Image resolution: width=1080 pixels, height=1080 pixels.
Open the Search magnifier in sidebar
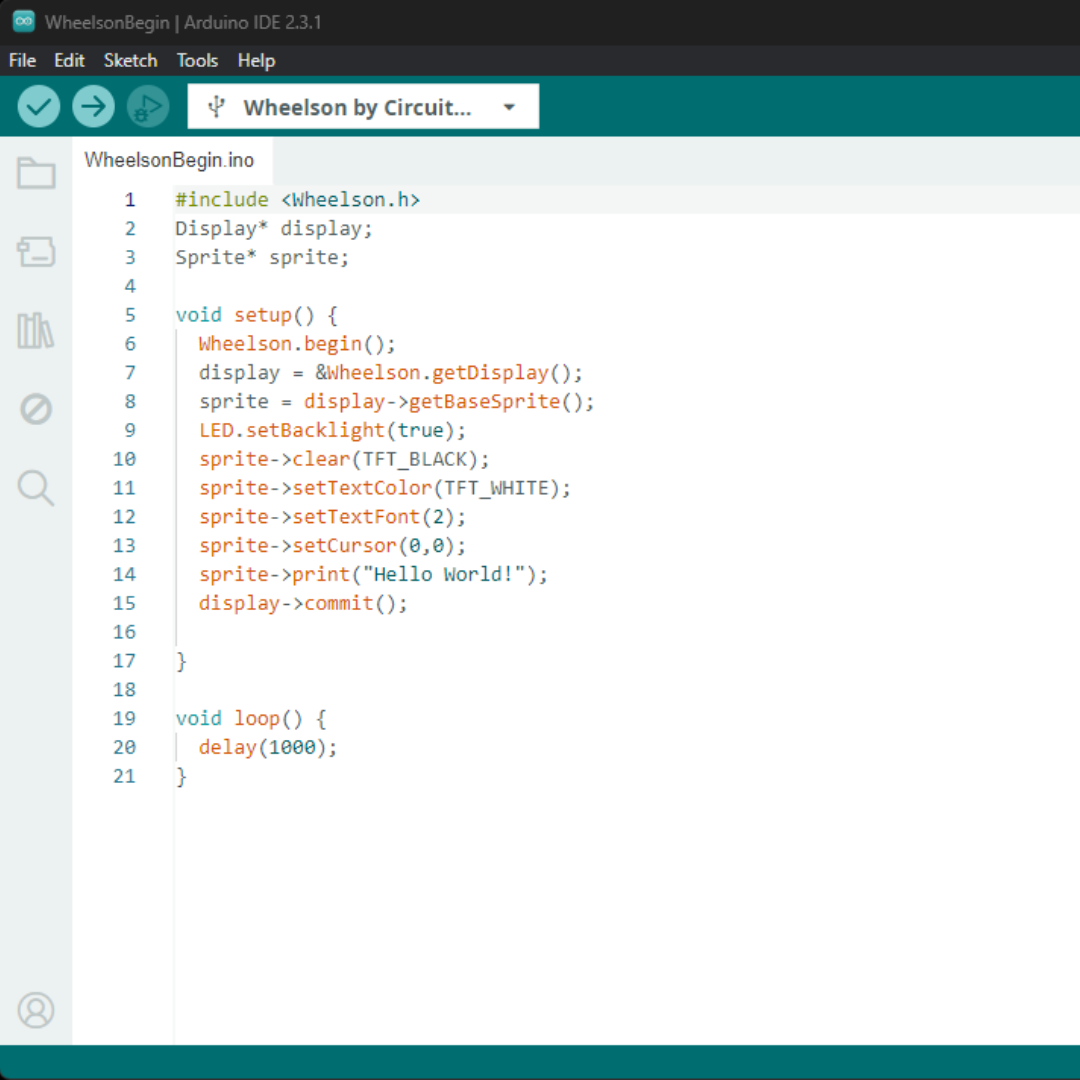tap(36, 488)
